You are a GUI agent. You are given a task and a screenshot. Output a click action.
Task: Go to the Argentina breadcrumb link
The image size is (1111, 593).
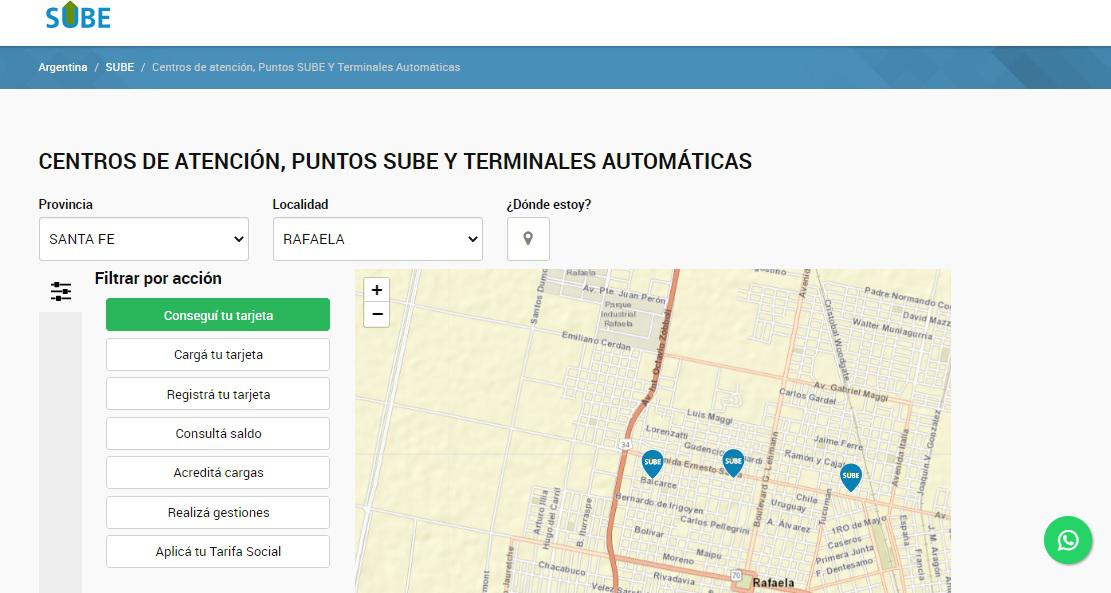coord(63,67)
